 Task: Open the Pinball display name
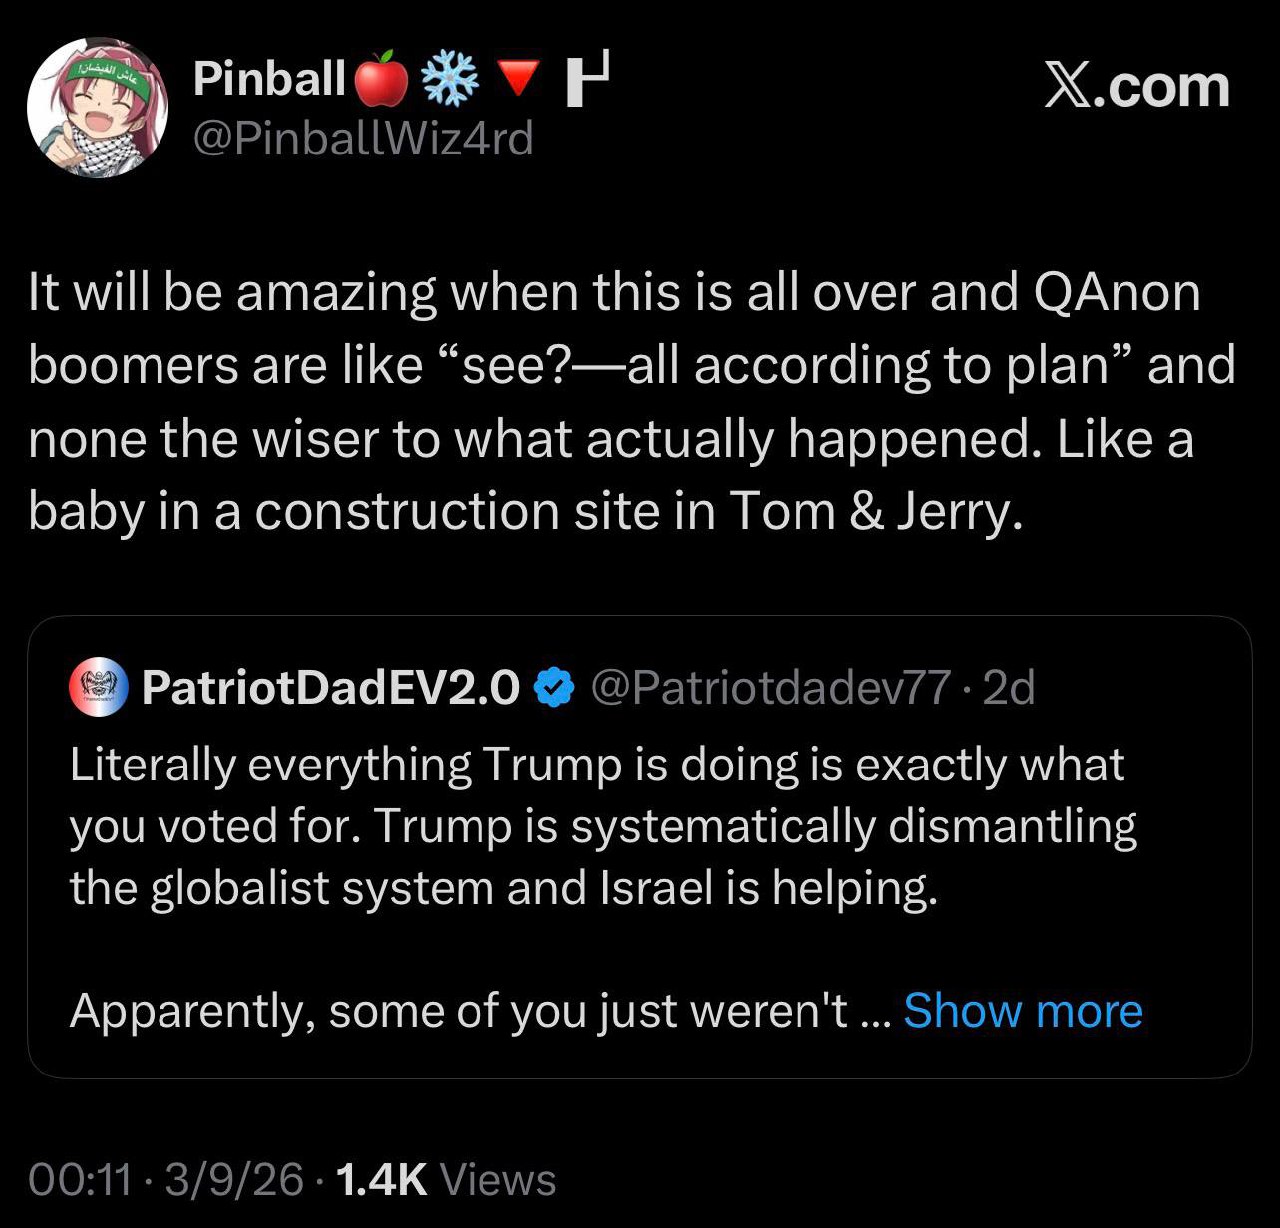pyautogui.click(x=269, y=79)
